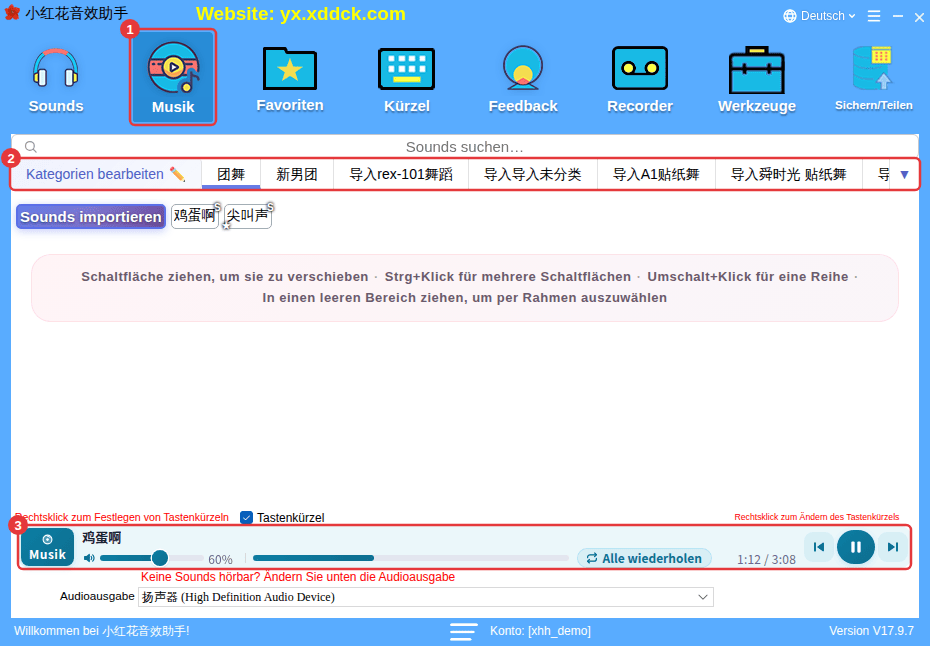Open the Kürzel keyboard shortcuts section
The width and height of the screenshot is (930, 646).
pos(406,80)
